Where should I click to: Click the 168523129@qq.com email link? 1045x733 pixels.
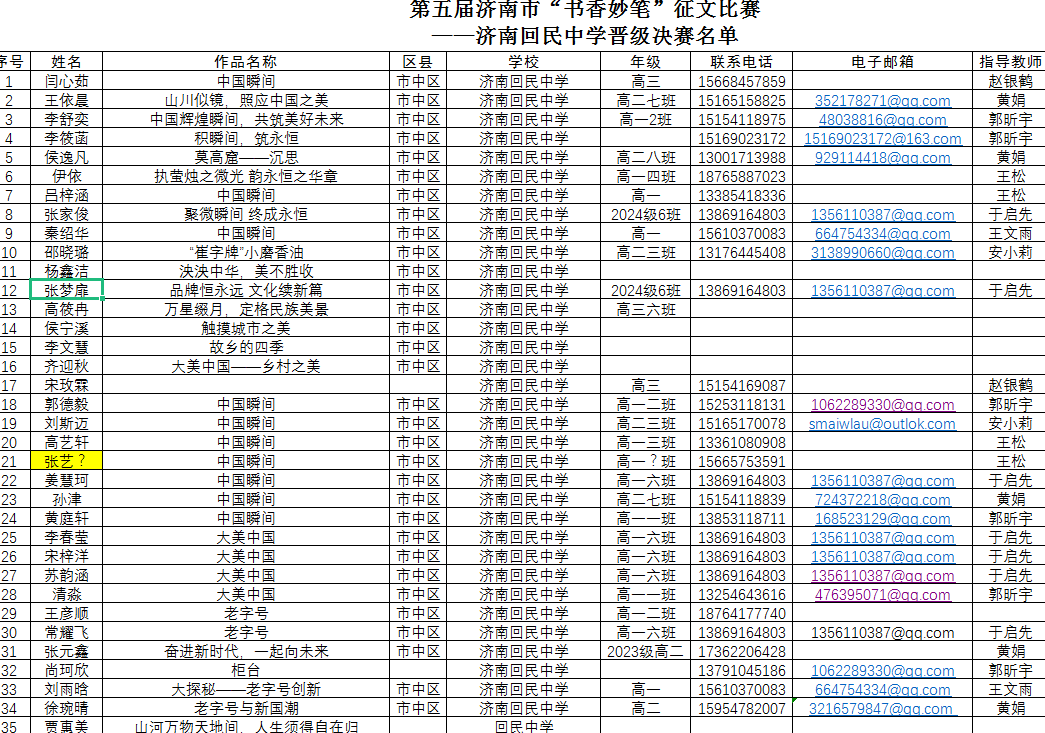tap(882, 519)
